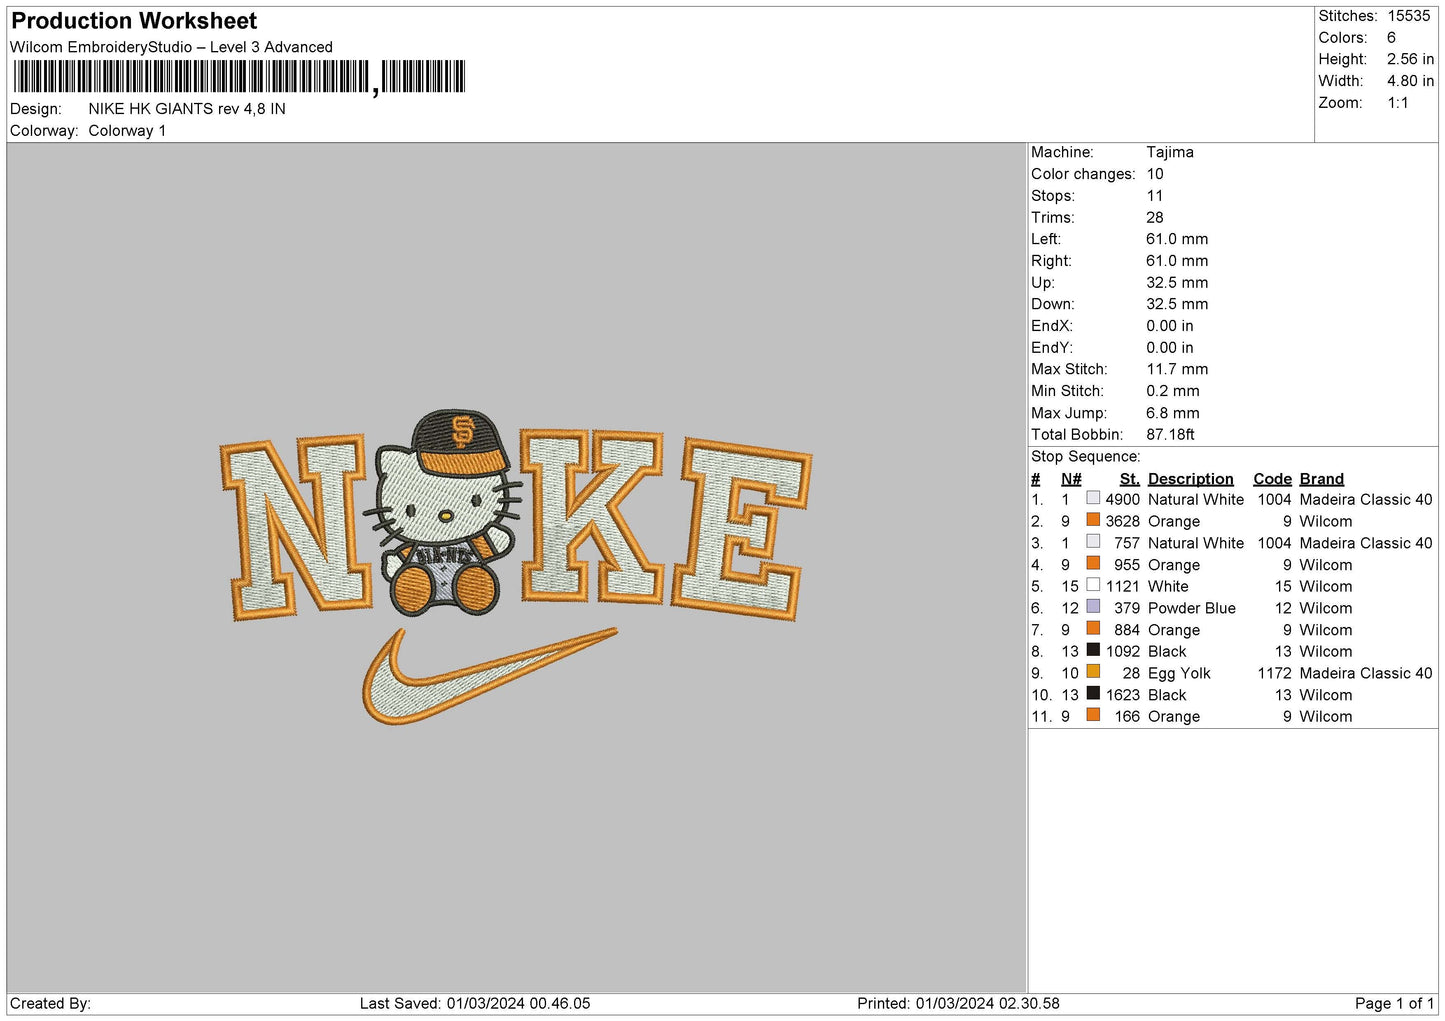Image resolution: width=1445 pixels, height=1021 pixels.
Task: Click the Orange swatch in stop row 4
Action: [x=1093, y=564]
